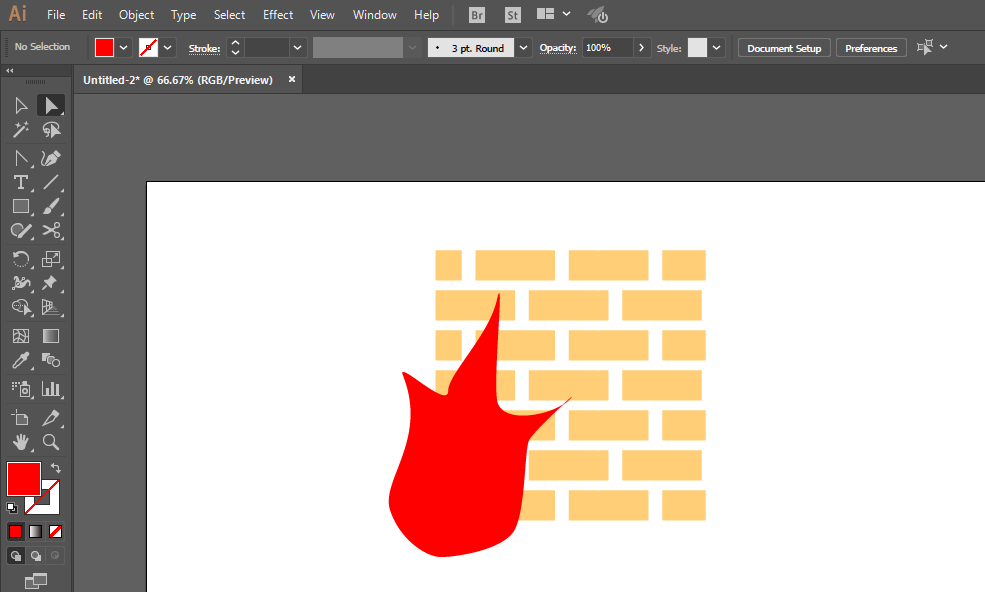The image size is (985, 592).
Task: Choose the Rectangle tool
Action: [21, 206]
